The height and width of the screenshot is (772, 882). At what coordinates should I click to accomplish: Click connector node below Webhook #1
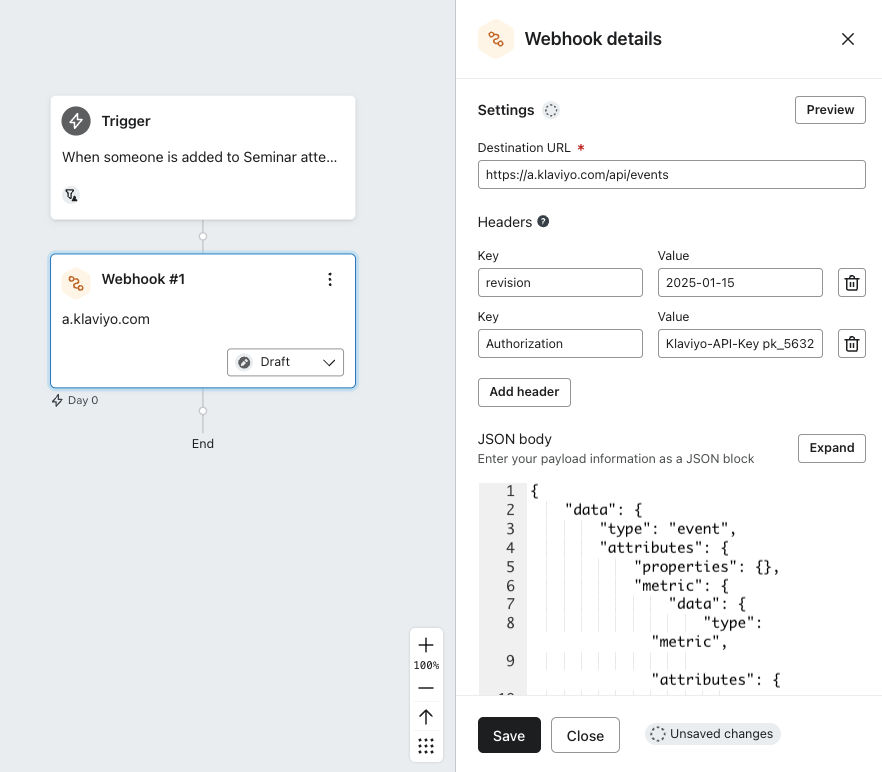tap(203, 411)
